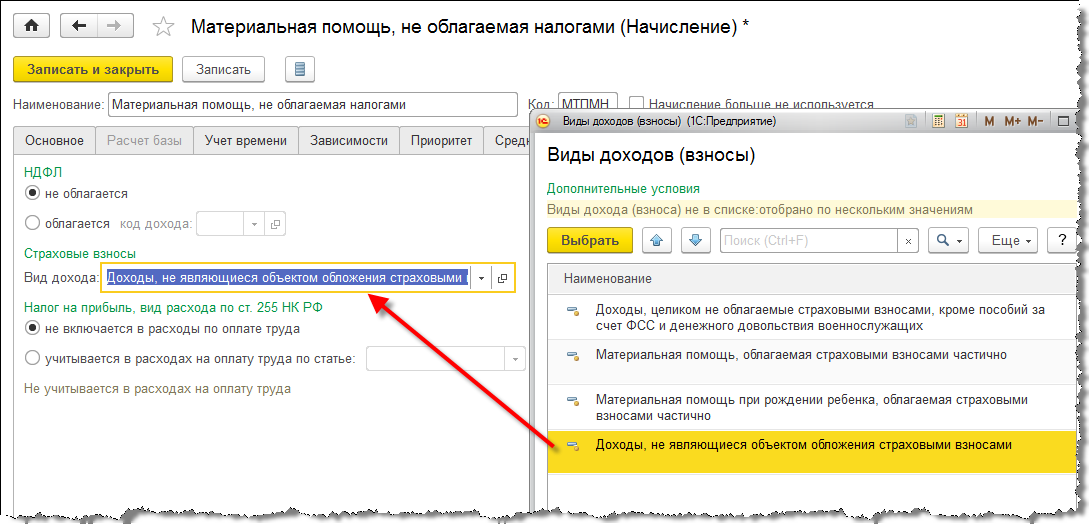Select НДФЛ 'не облагается' radio button
1089x524 pixels.
tap(31, 193)
